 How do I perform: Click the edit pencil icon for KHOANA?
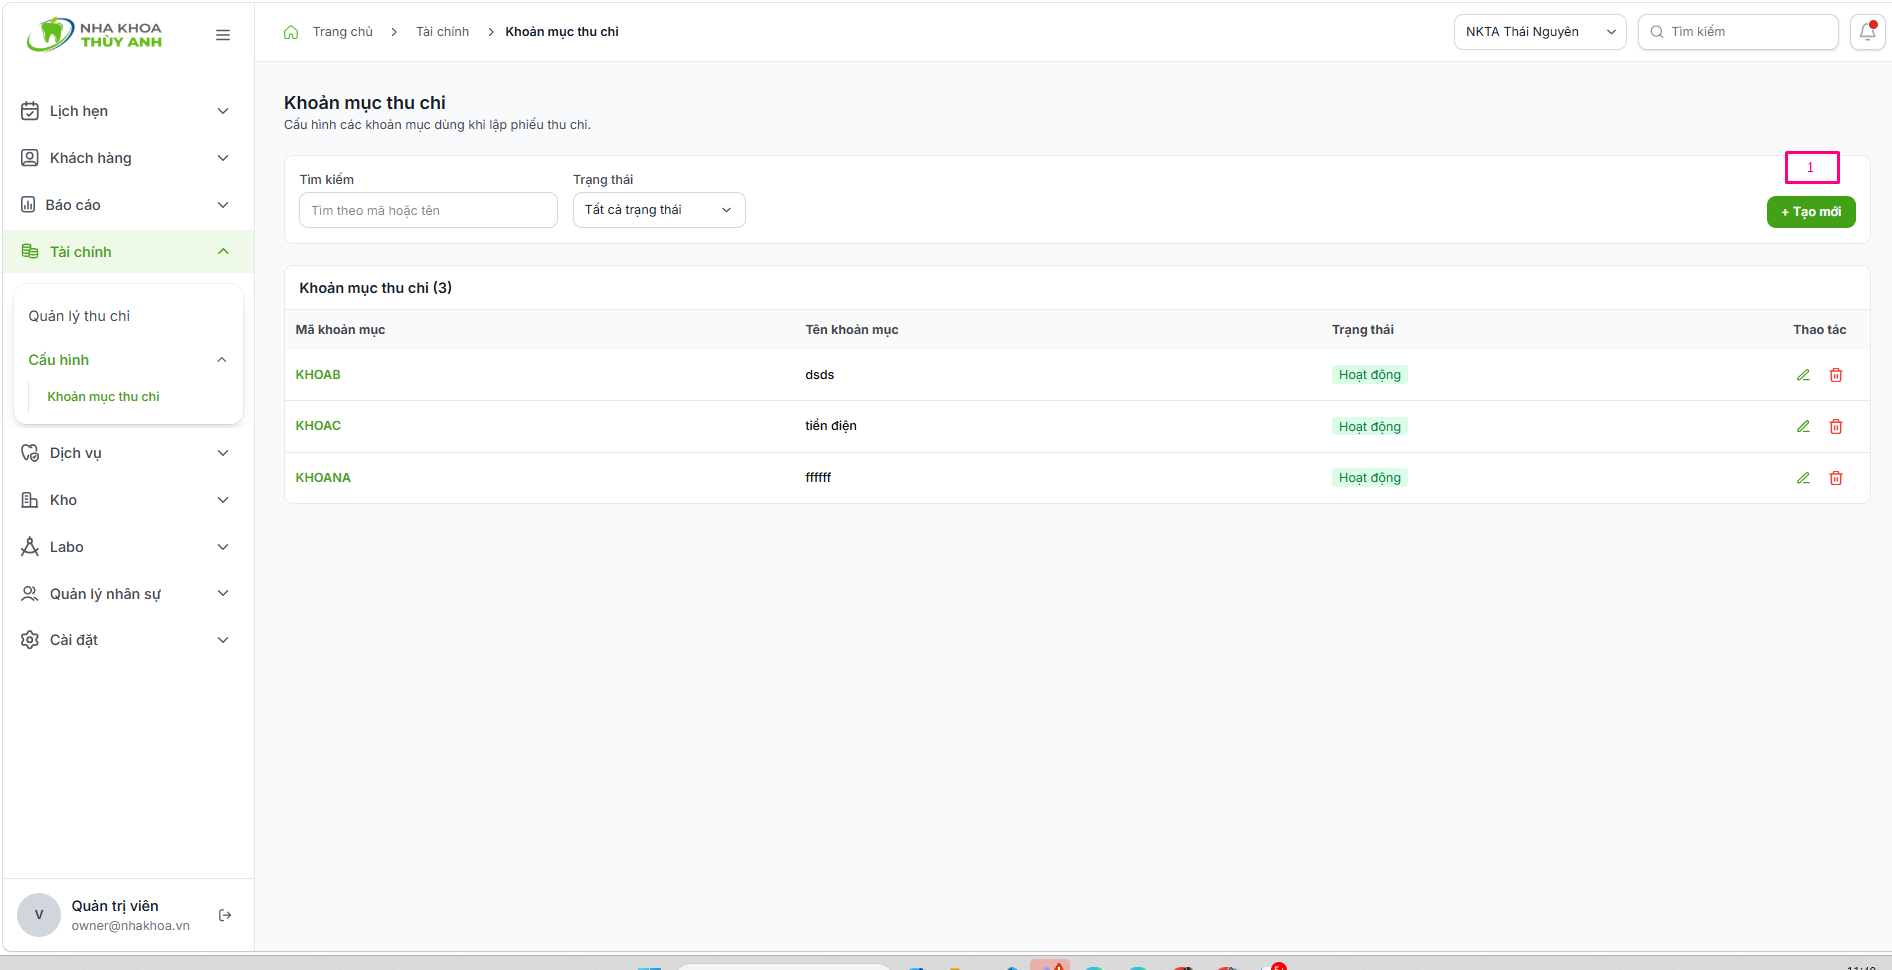1803,478
